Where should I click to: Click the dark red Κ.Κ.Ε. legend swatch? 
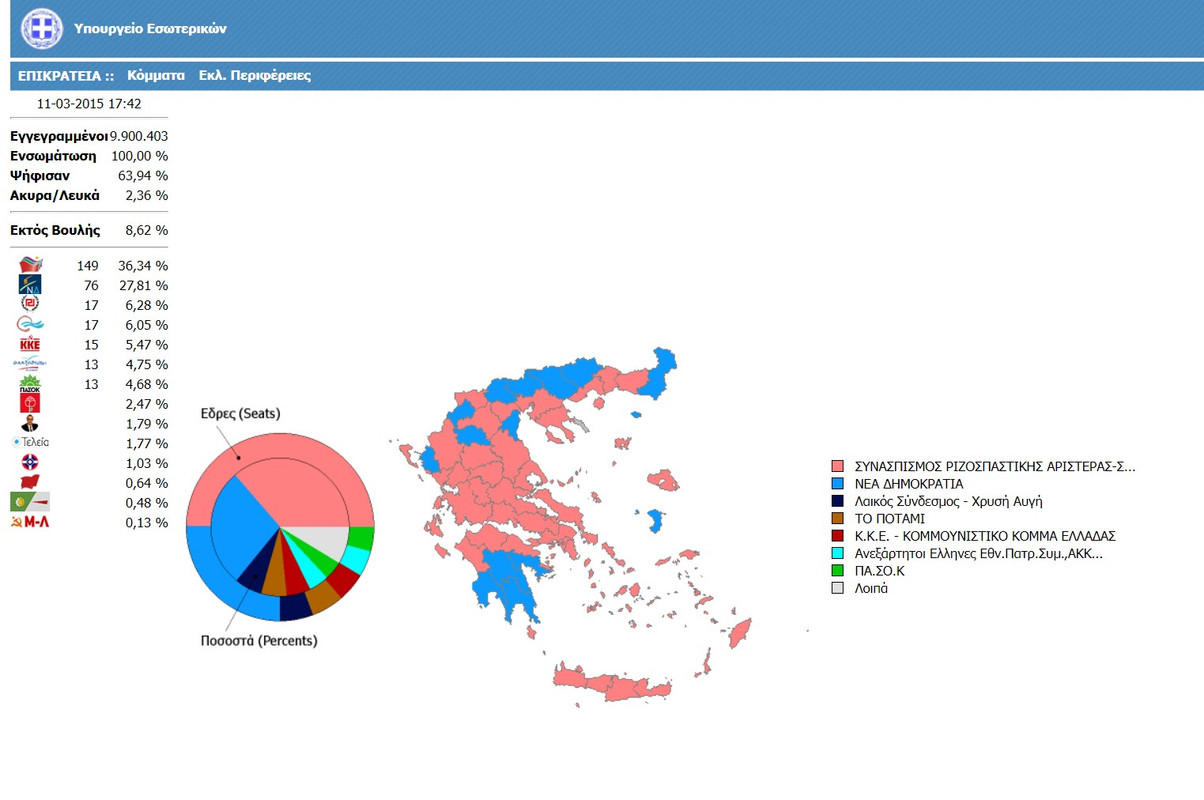[838, 537]
